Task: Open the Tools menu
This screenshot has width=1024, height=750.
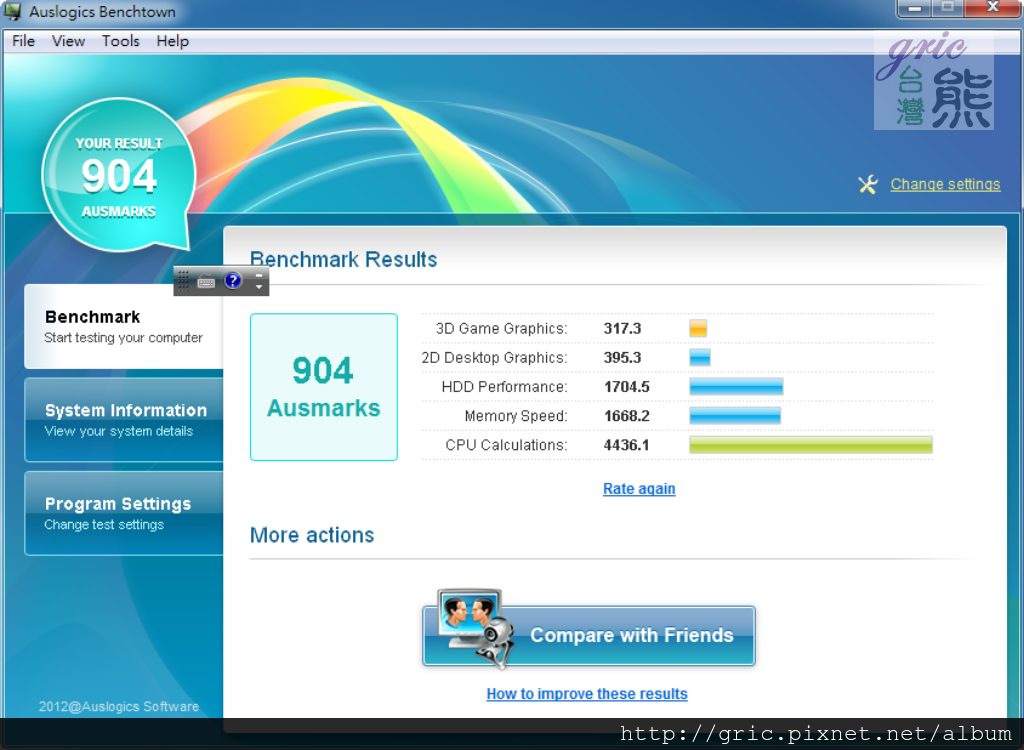Action: pyautogui.click(x=121, y=41)
